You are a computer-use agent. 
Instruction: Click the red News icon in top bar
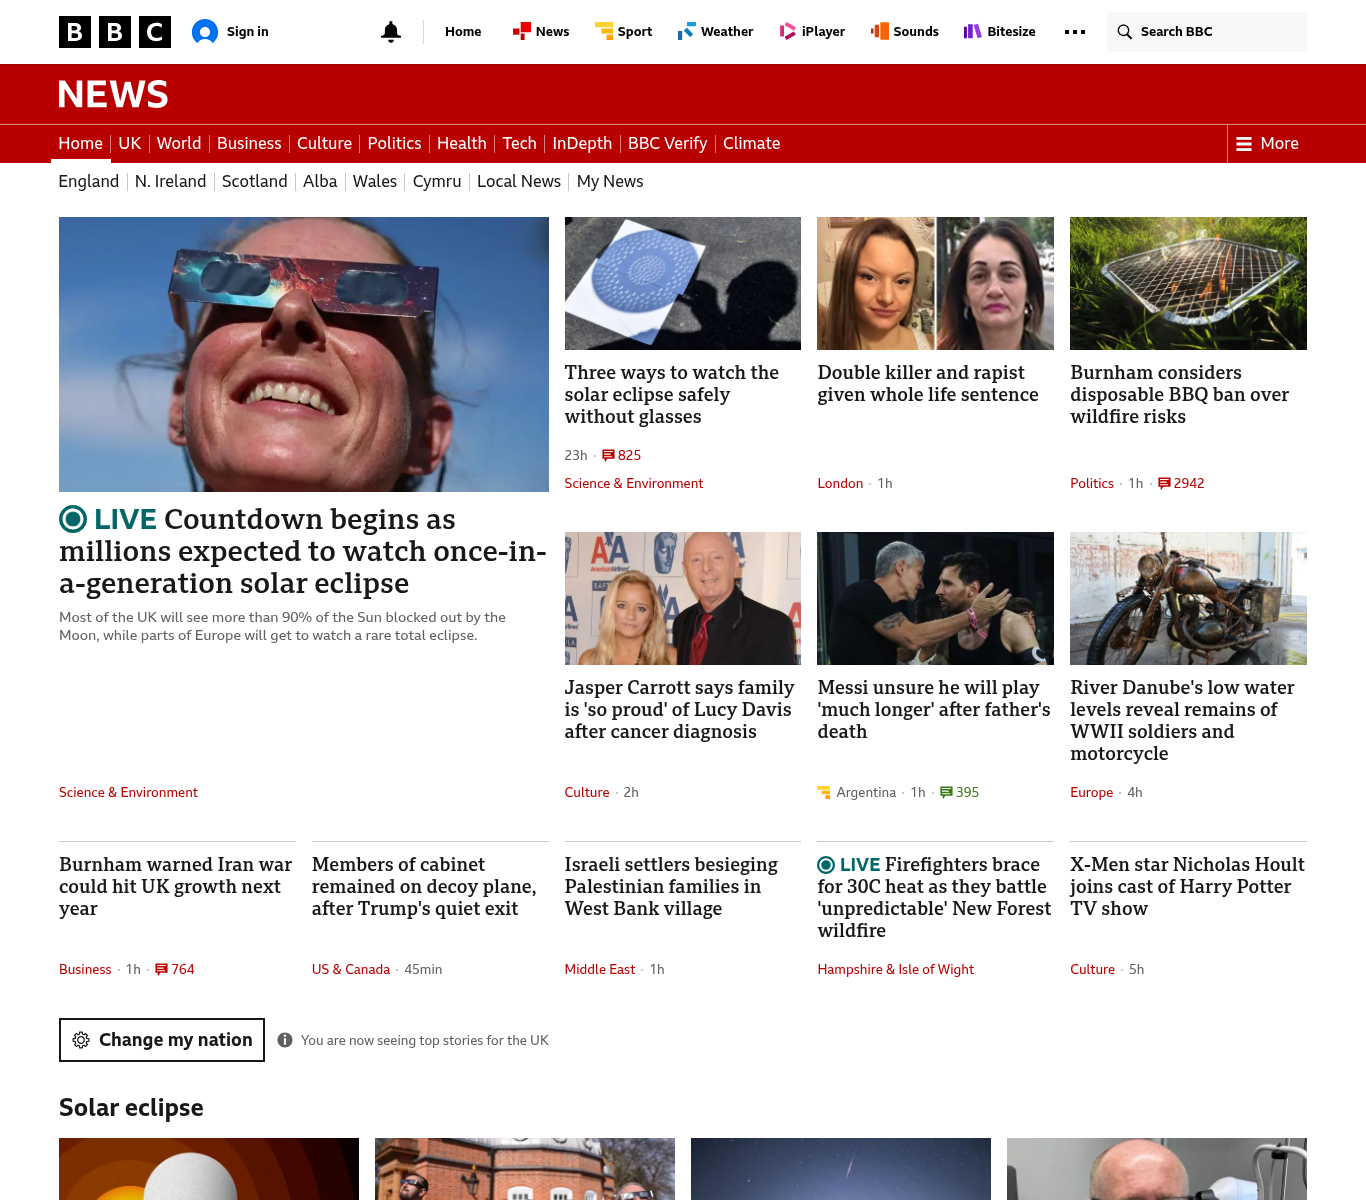coord(521,32)
